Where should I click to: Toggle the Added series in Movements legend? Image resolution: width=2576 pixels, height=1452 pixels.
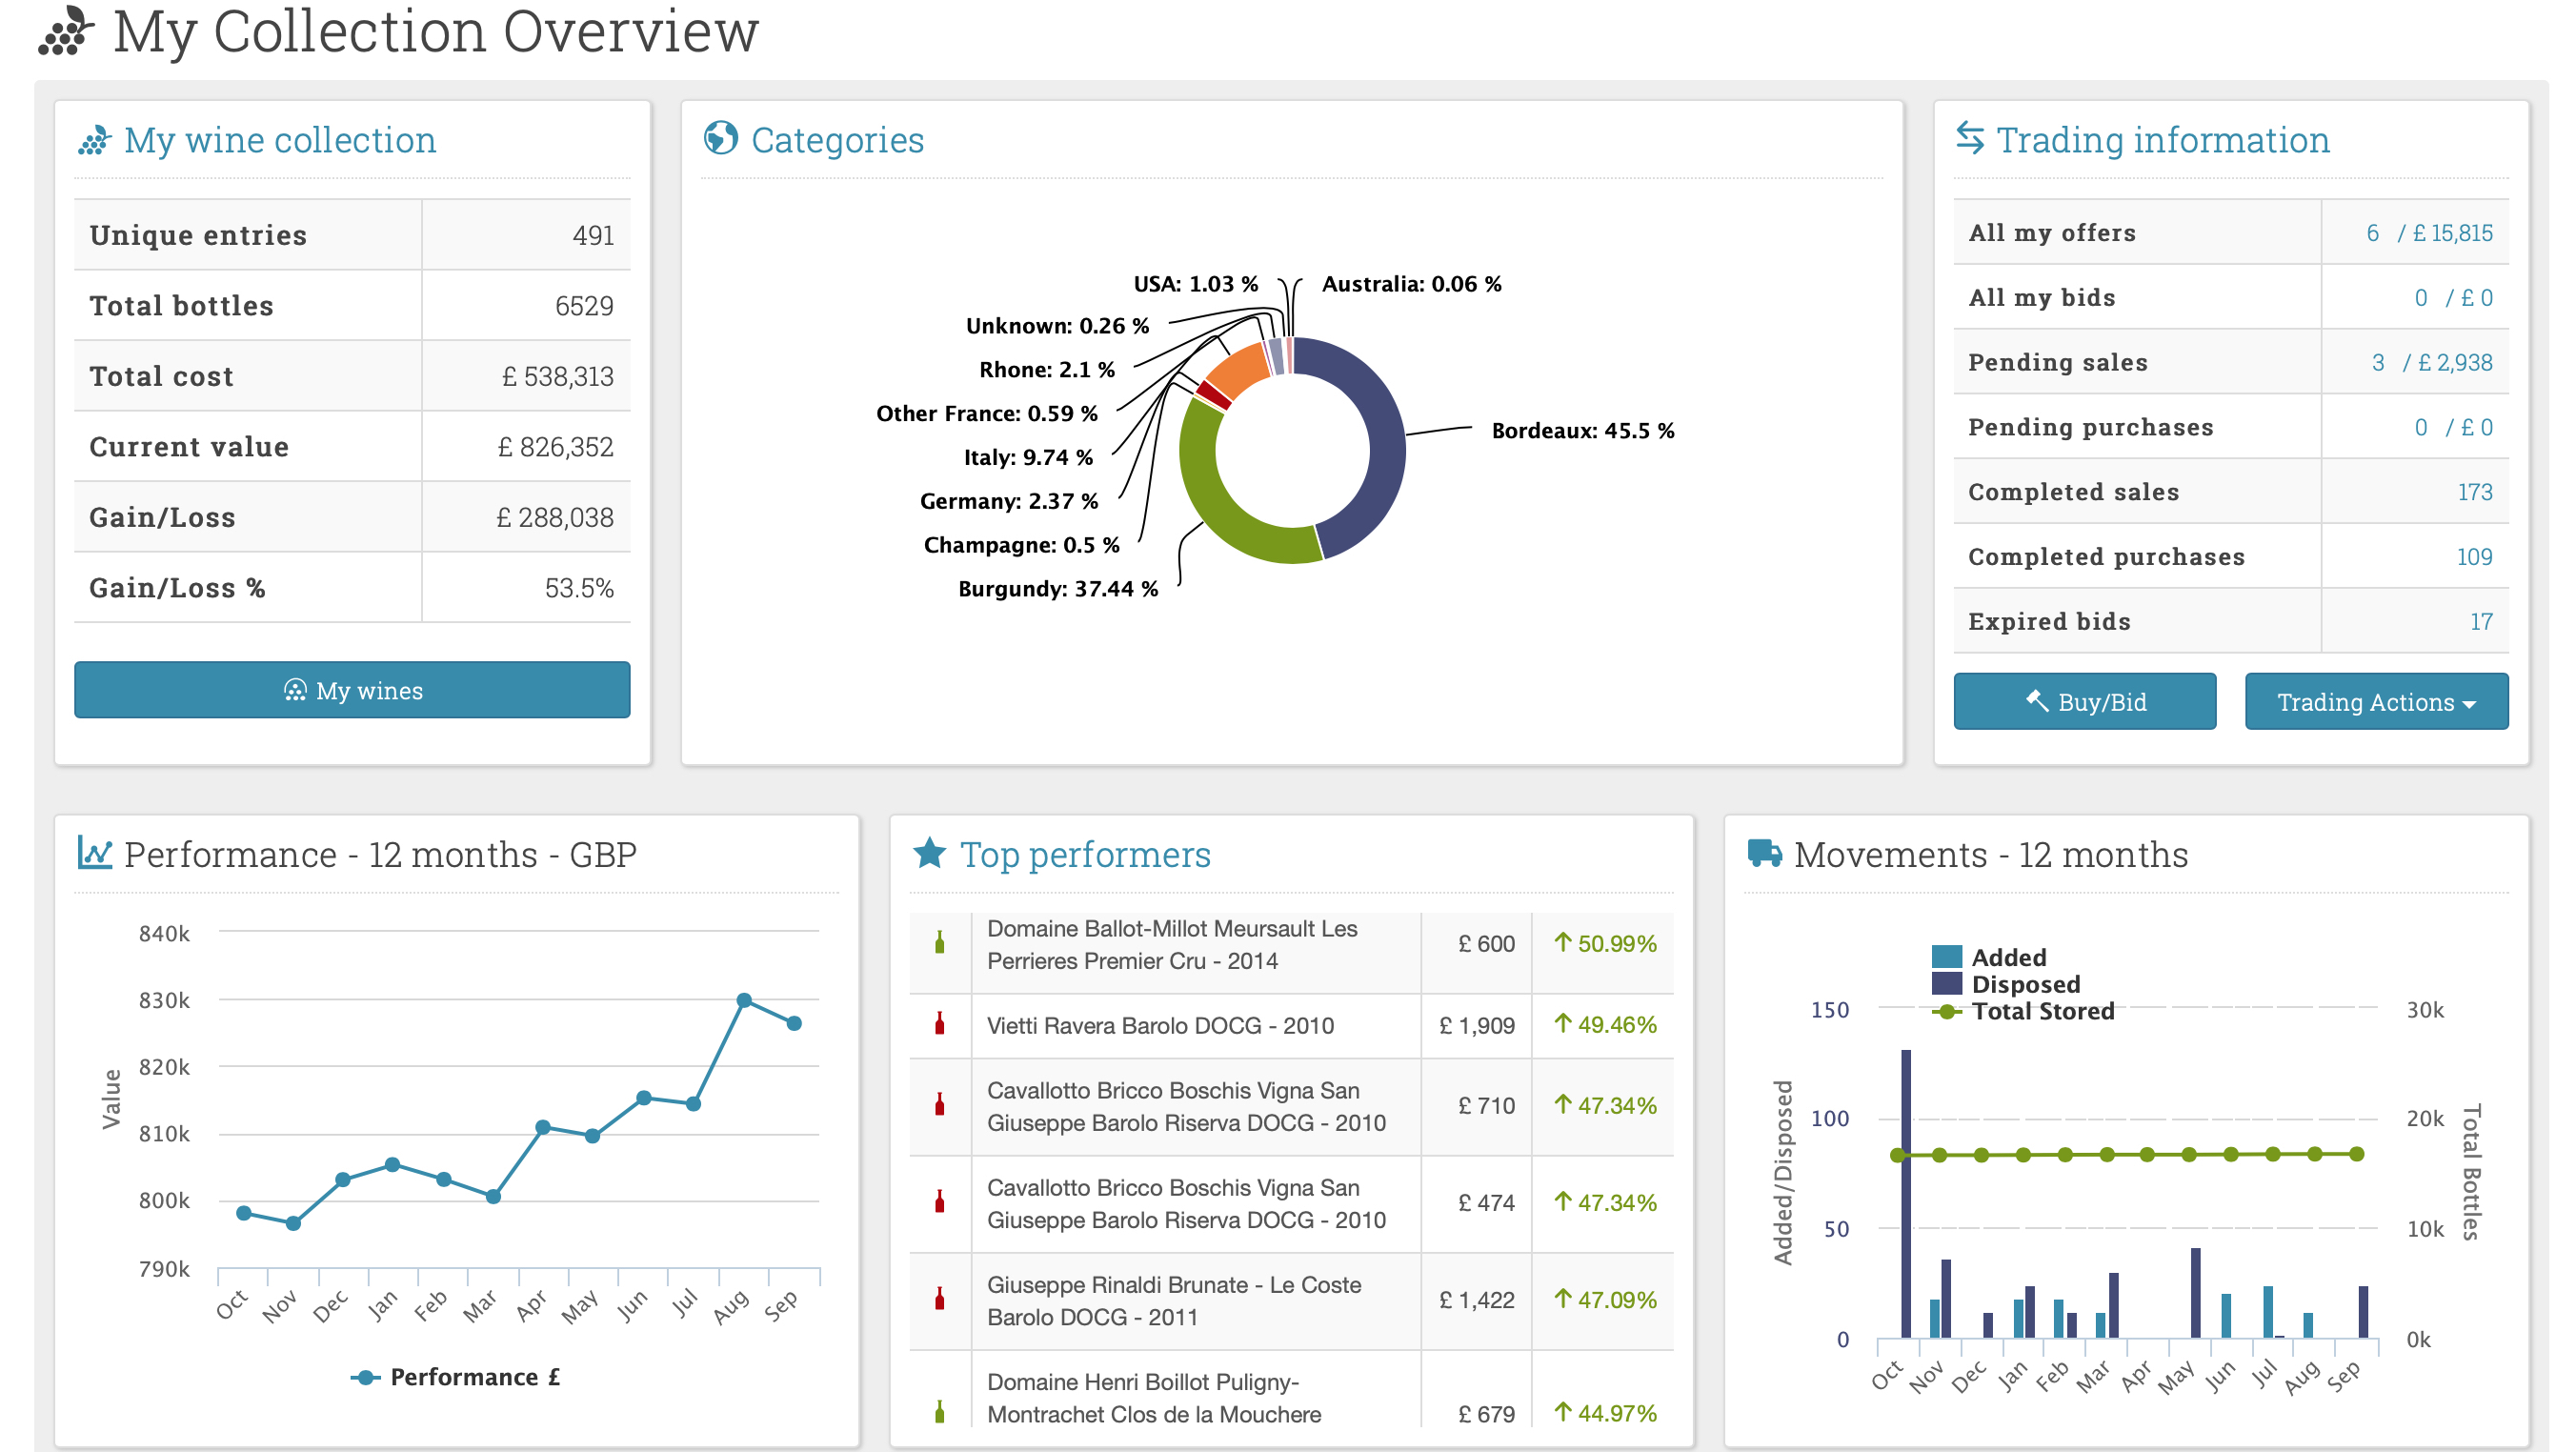tap(2008, 957)
